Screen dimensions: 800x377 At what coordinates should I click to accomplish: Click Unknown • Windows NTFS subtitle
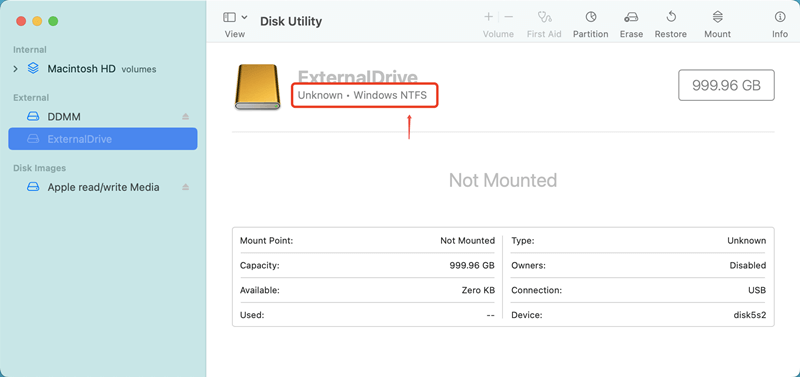pyautogui.click(x=362, y=95)
